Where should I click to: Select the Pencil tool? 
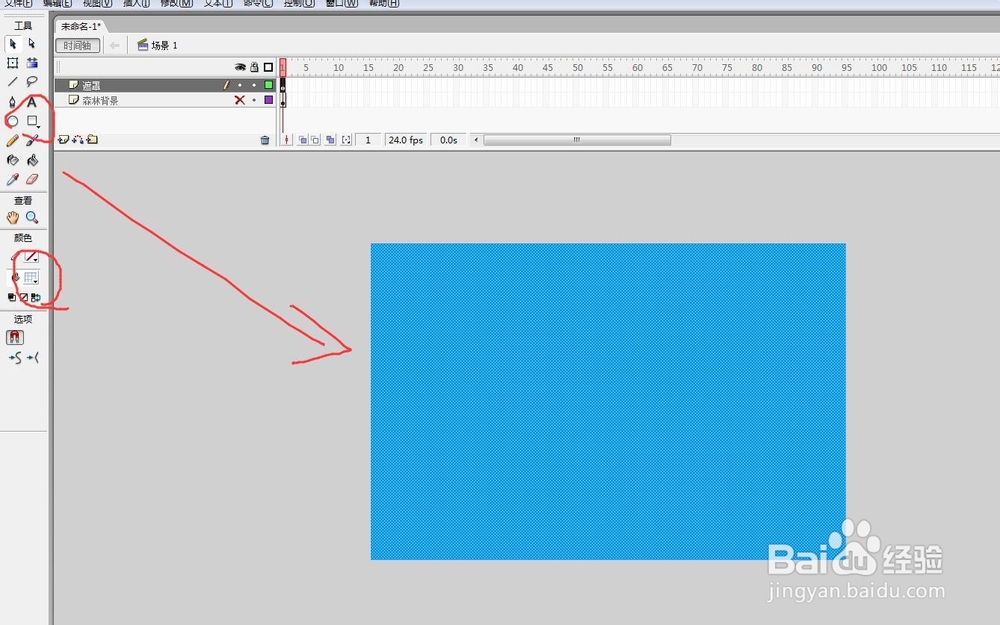click(x=12, y=140)
